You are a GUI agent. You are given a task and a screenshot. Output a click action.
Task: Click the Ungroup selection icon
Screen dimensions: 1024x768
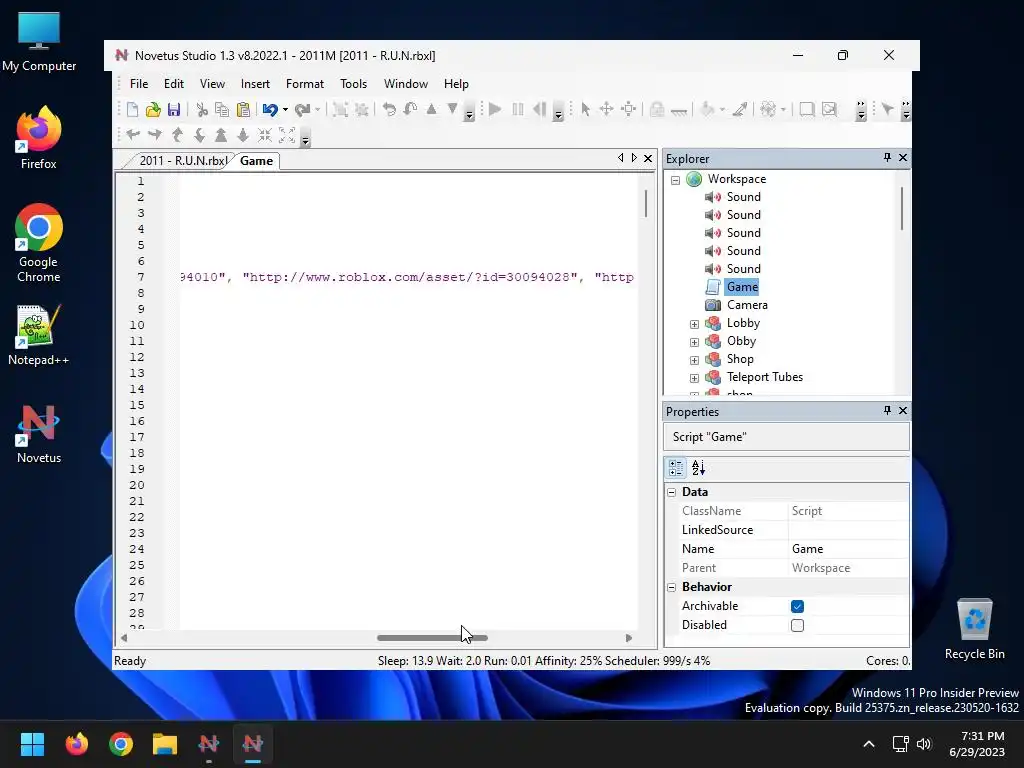(x=361, y=110)
